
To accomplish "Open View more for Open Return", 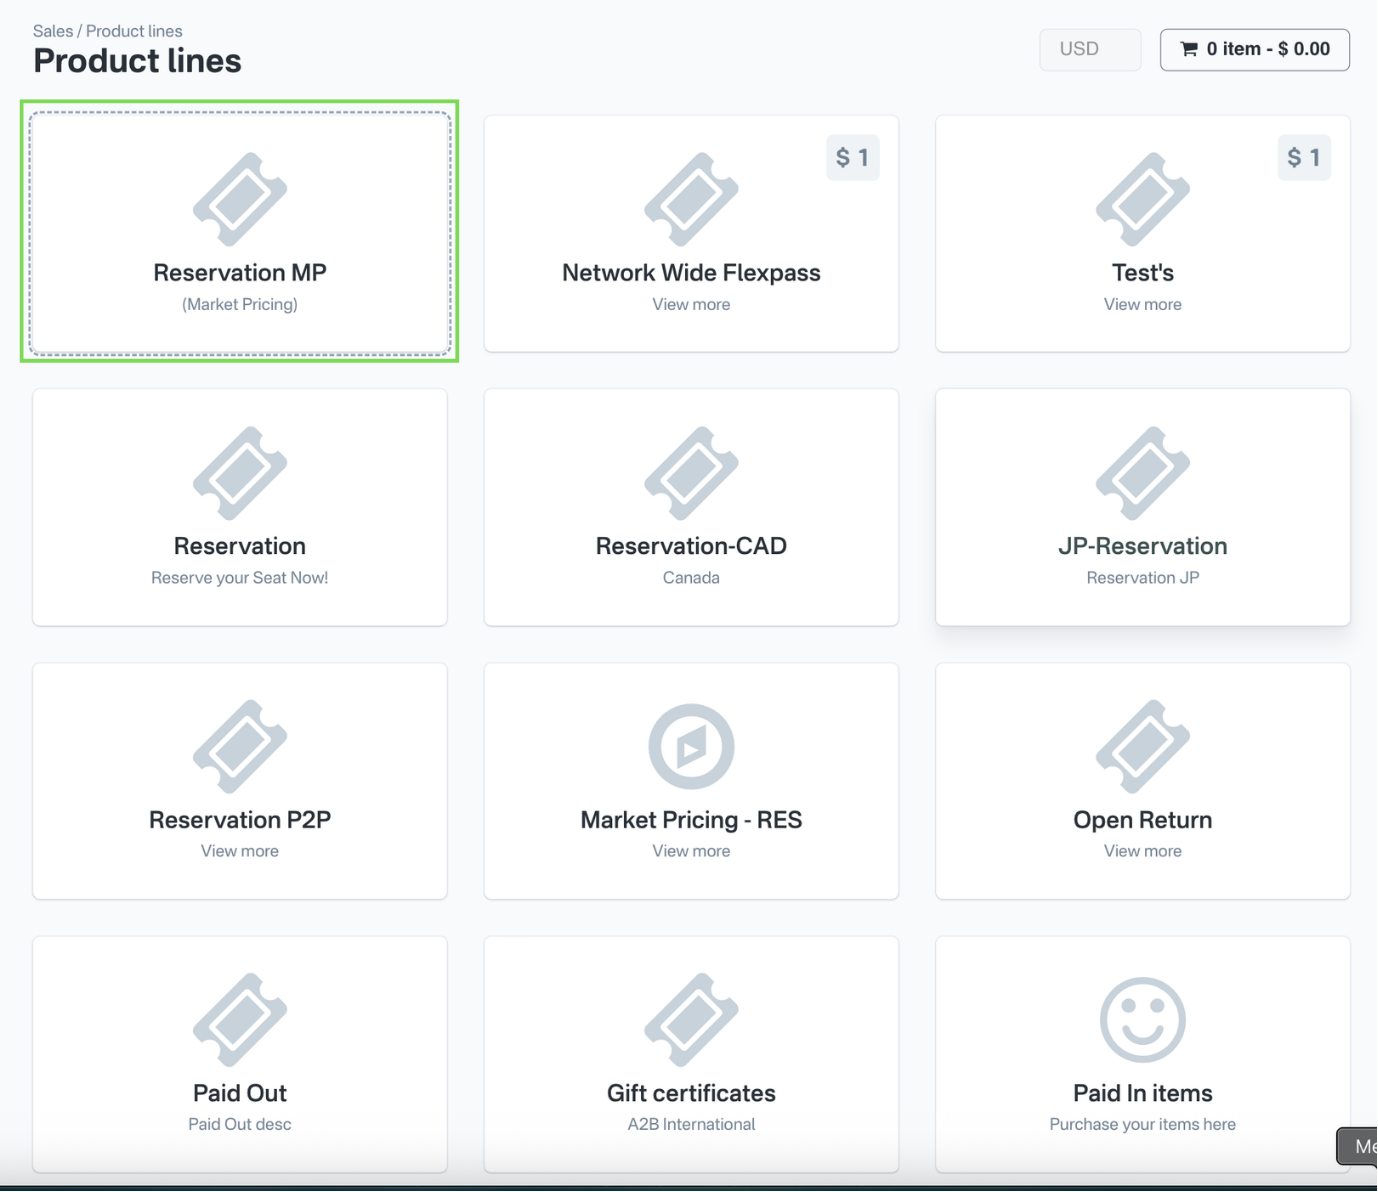I will [1142, 850].
